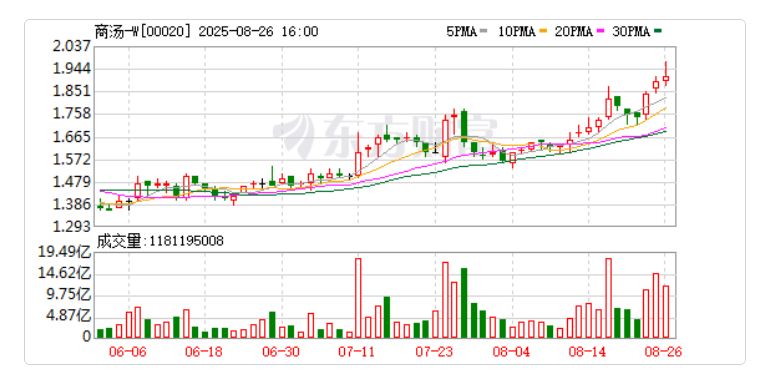Click the 06-30 date label
Viewport: 763px width, 390px height.
(x=281, y=352)
